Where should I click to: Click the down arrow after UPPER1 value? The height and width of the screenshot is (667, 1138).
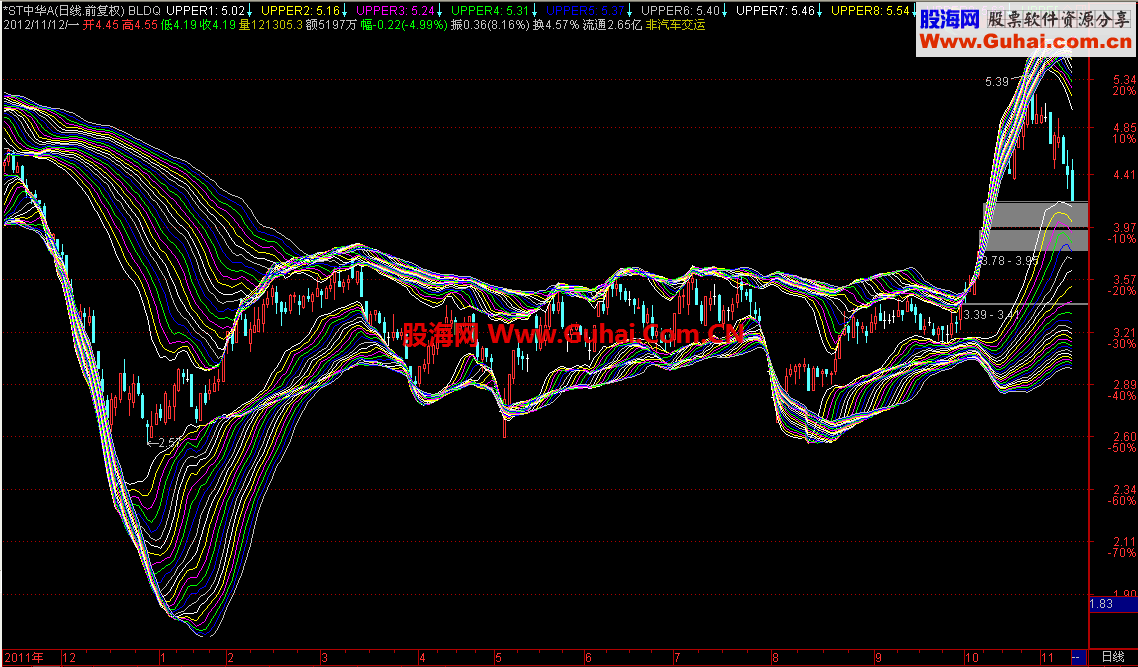[250, 11]
